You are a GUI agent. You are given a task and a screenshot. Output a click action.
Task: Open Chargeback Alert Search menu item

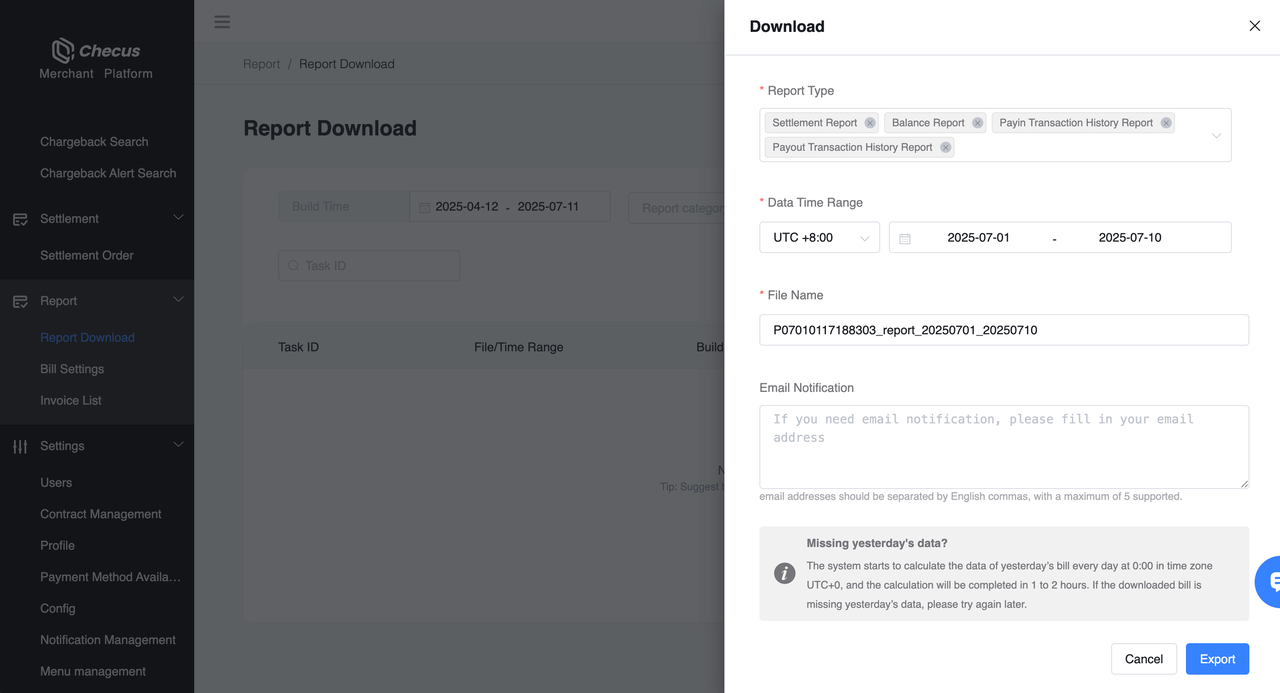pyautogui.click(x=108, y=173)
